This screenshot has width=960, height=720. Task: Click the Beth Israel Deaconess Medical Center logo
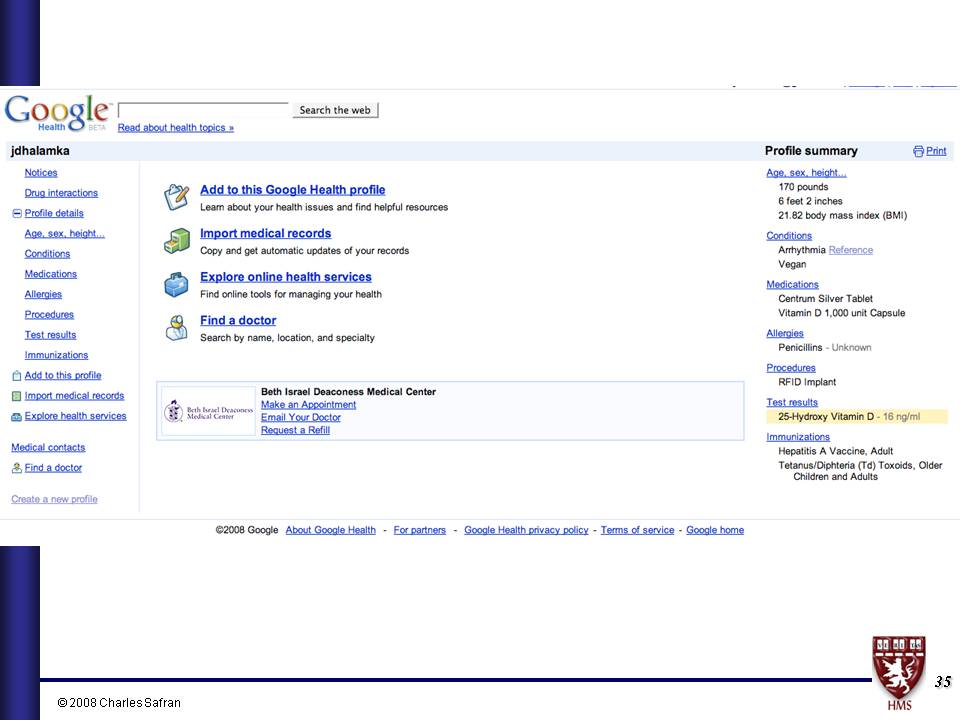(208, 411)
